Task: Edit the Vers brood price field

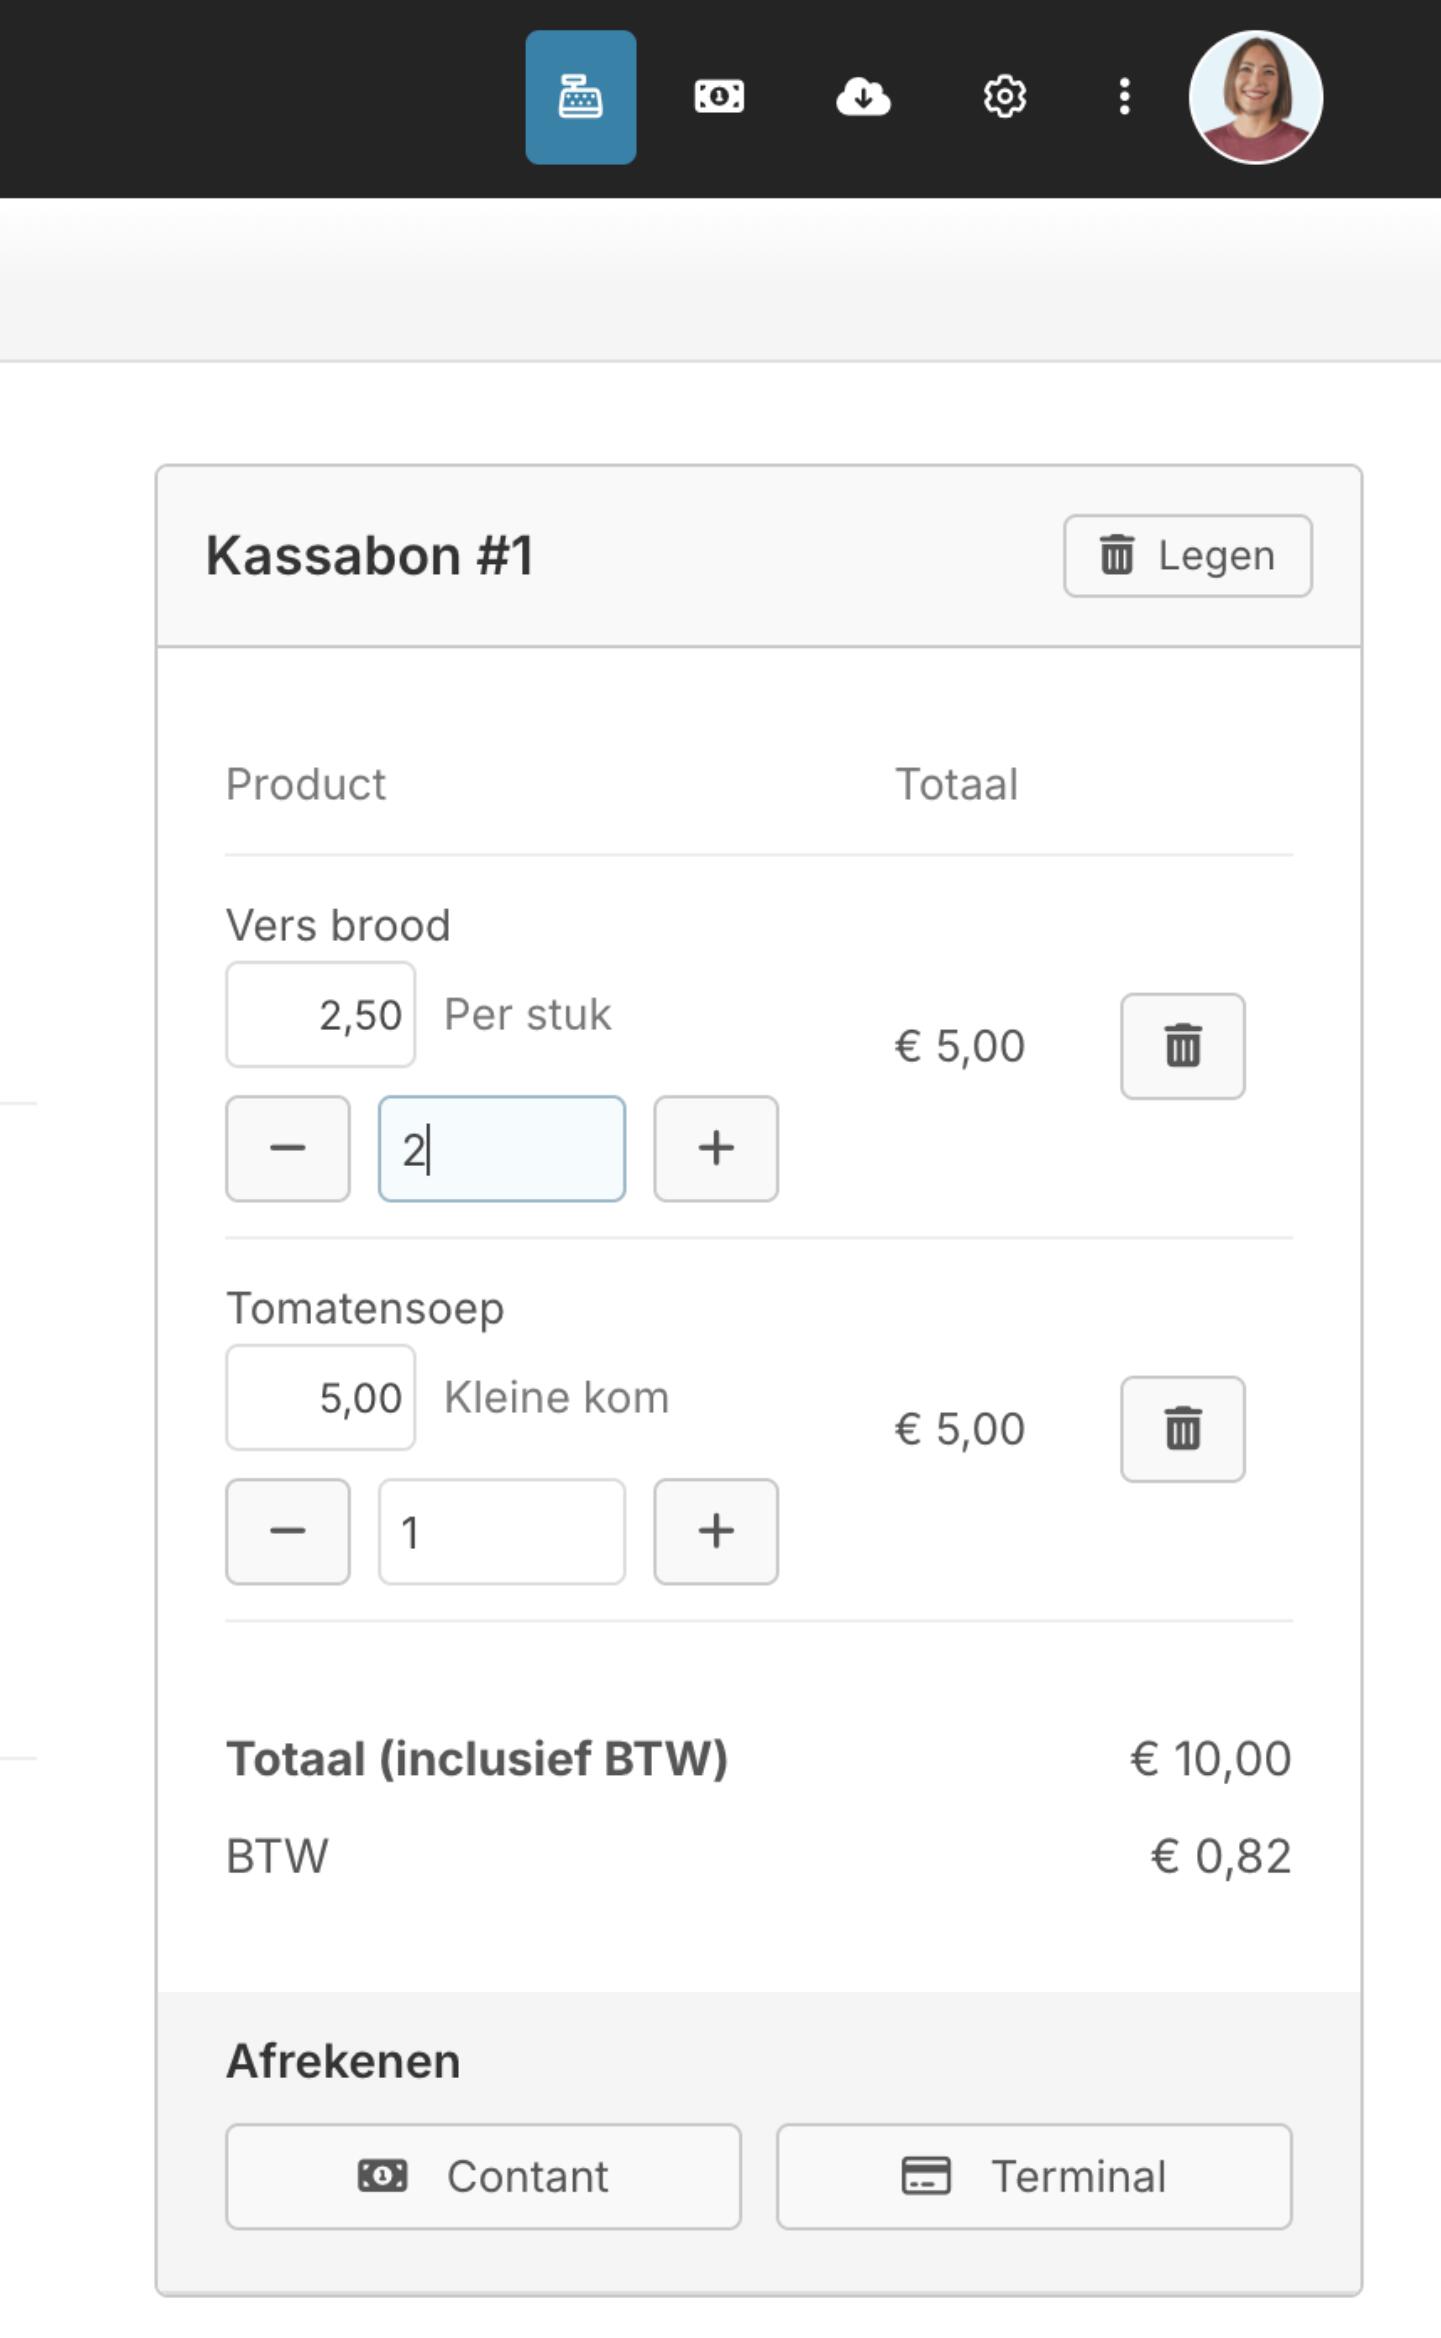Action: tap(321, 1015)
